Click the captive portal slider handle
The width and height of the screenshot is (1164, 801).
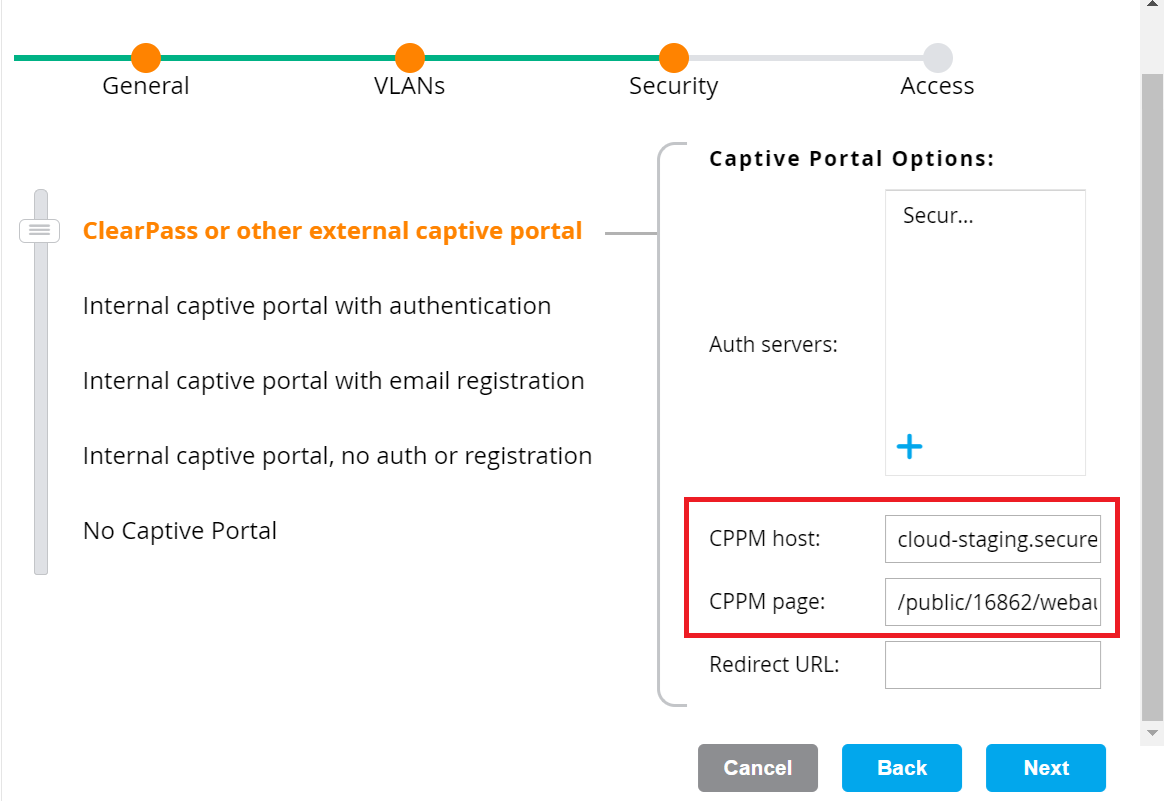click(40, 231)
